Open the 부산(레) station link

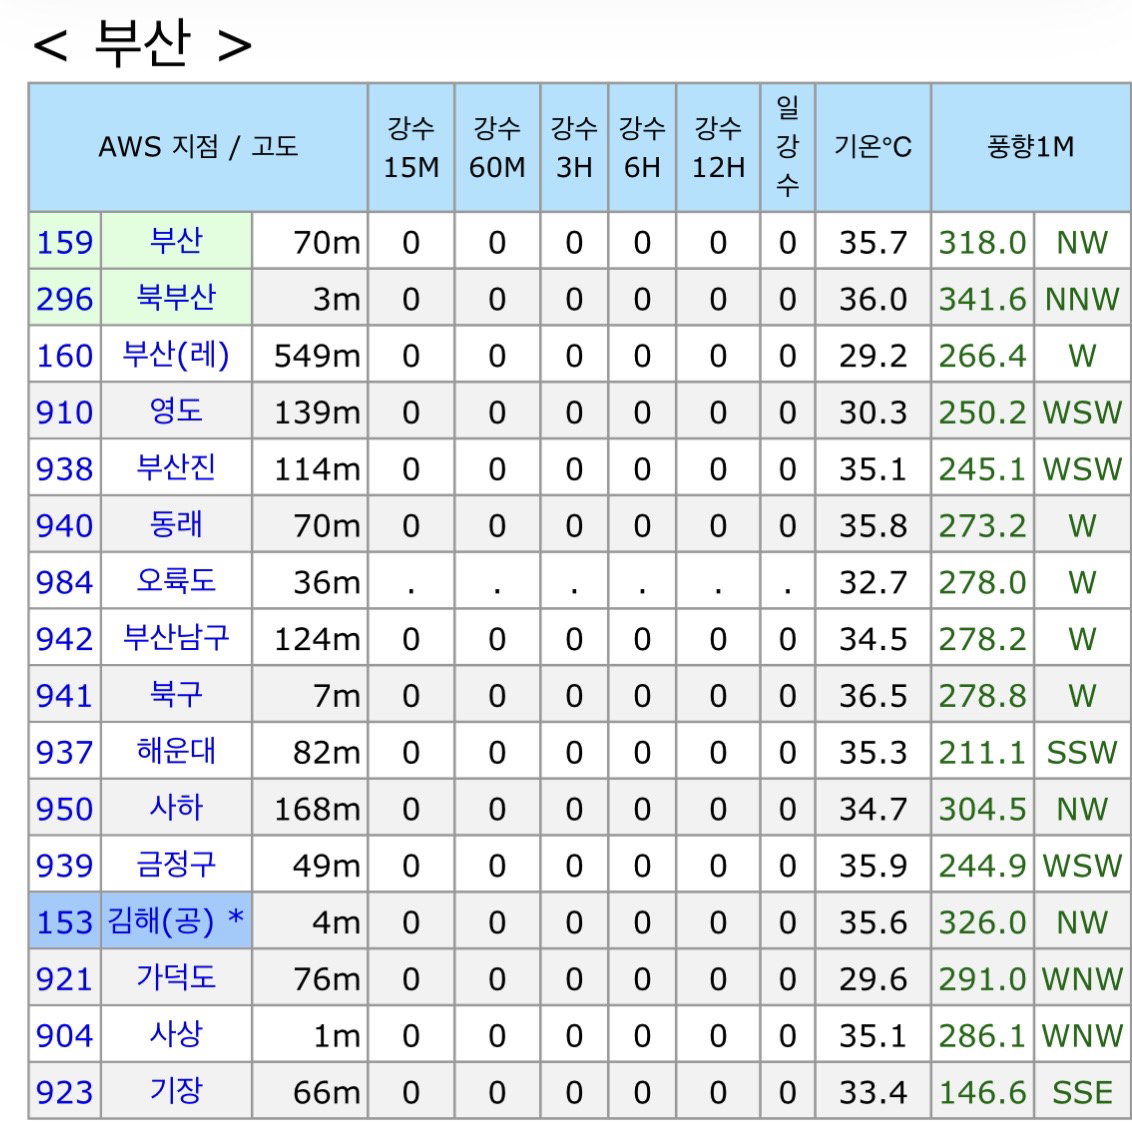[x=176, y=355]
